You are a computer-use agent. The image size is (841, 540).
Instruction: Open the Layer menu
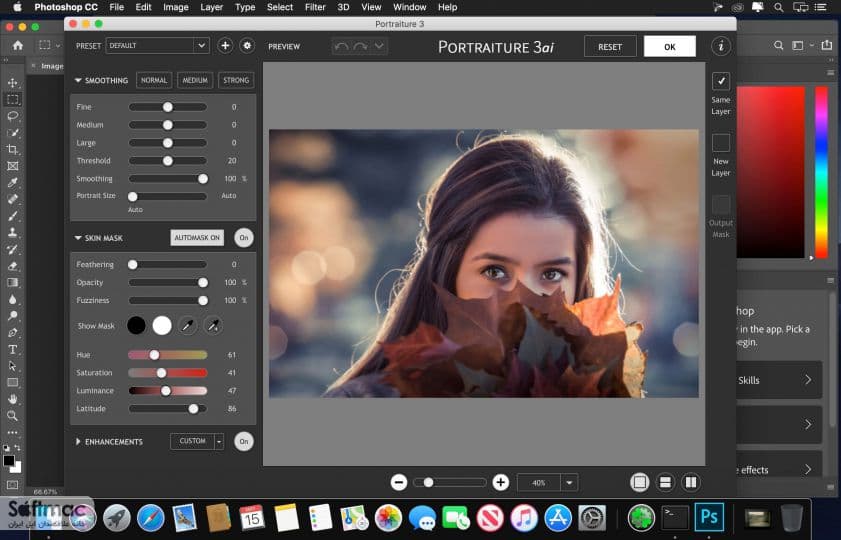[211, 7]
